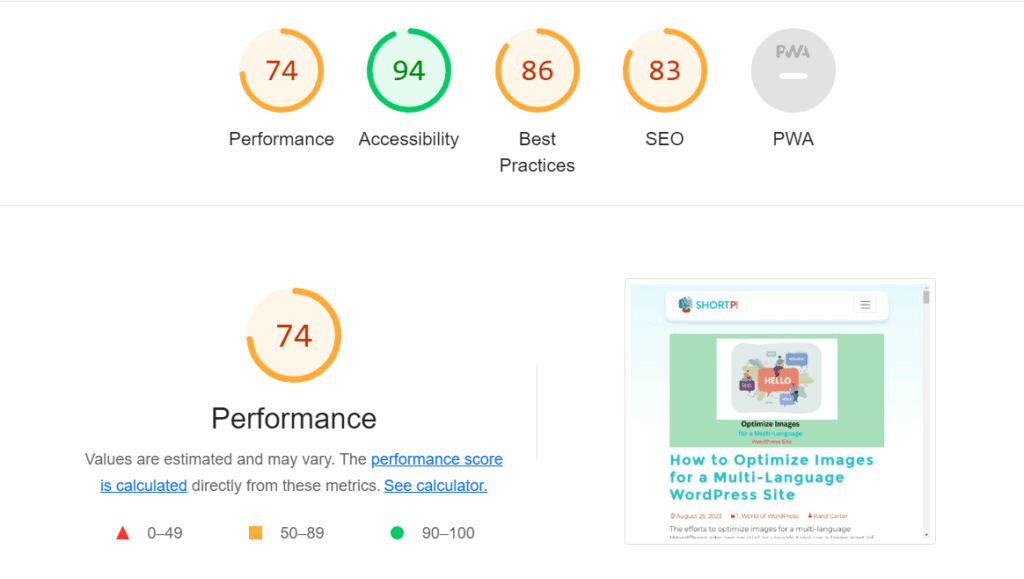Image resolution: width=1024 pixels, height=579 pixels.
Task: Click the See calculator link
Action: pos(435,485)
